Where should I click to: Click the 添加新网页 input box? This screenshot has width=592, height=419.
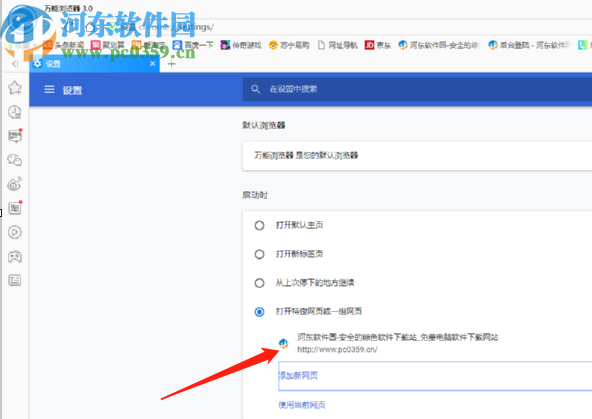coord(435,376)
